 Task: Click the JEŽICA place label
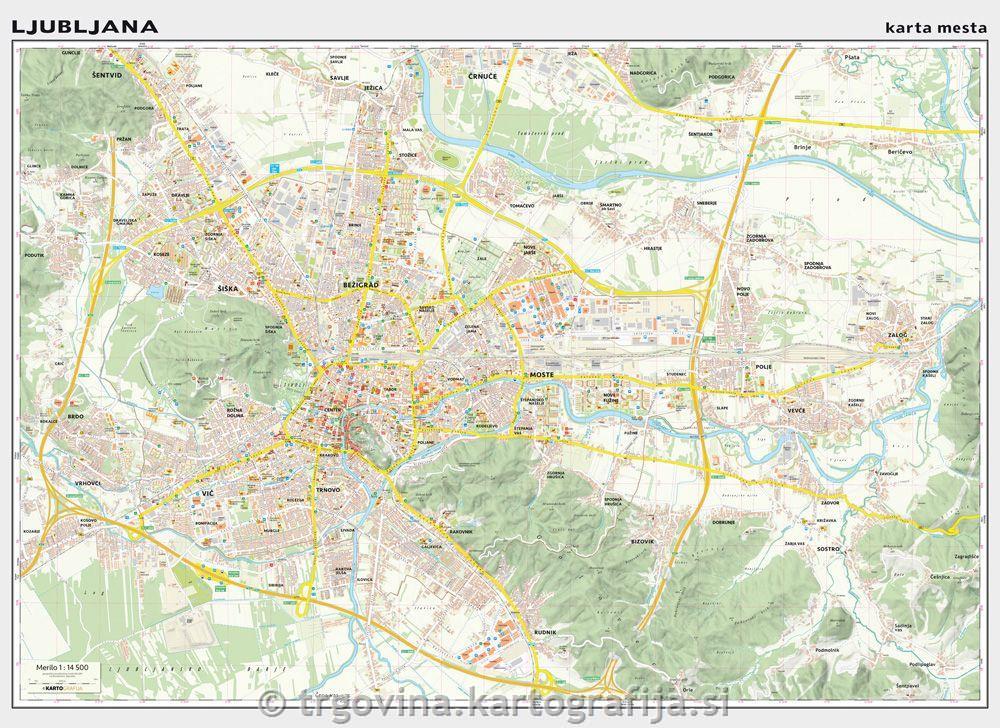(x=373, y=87)
